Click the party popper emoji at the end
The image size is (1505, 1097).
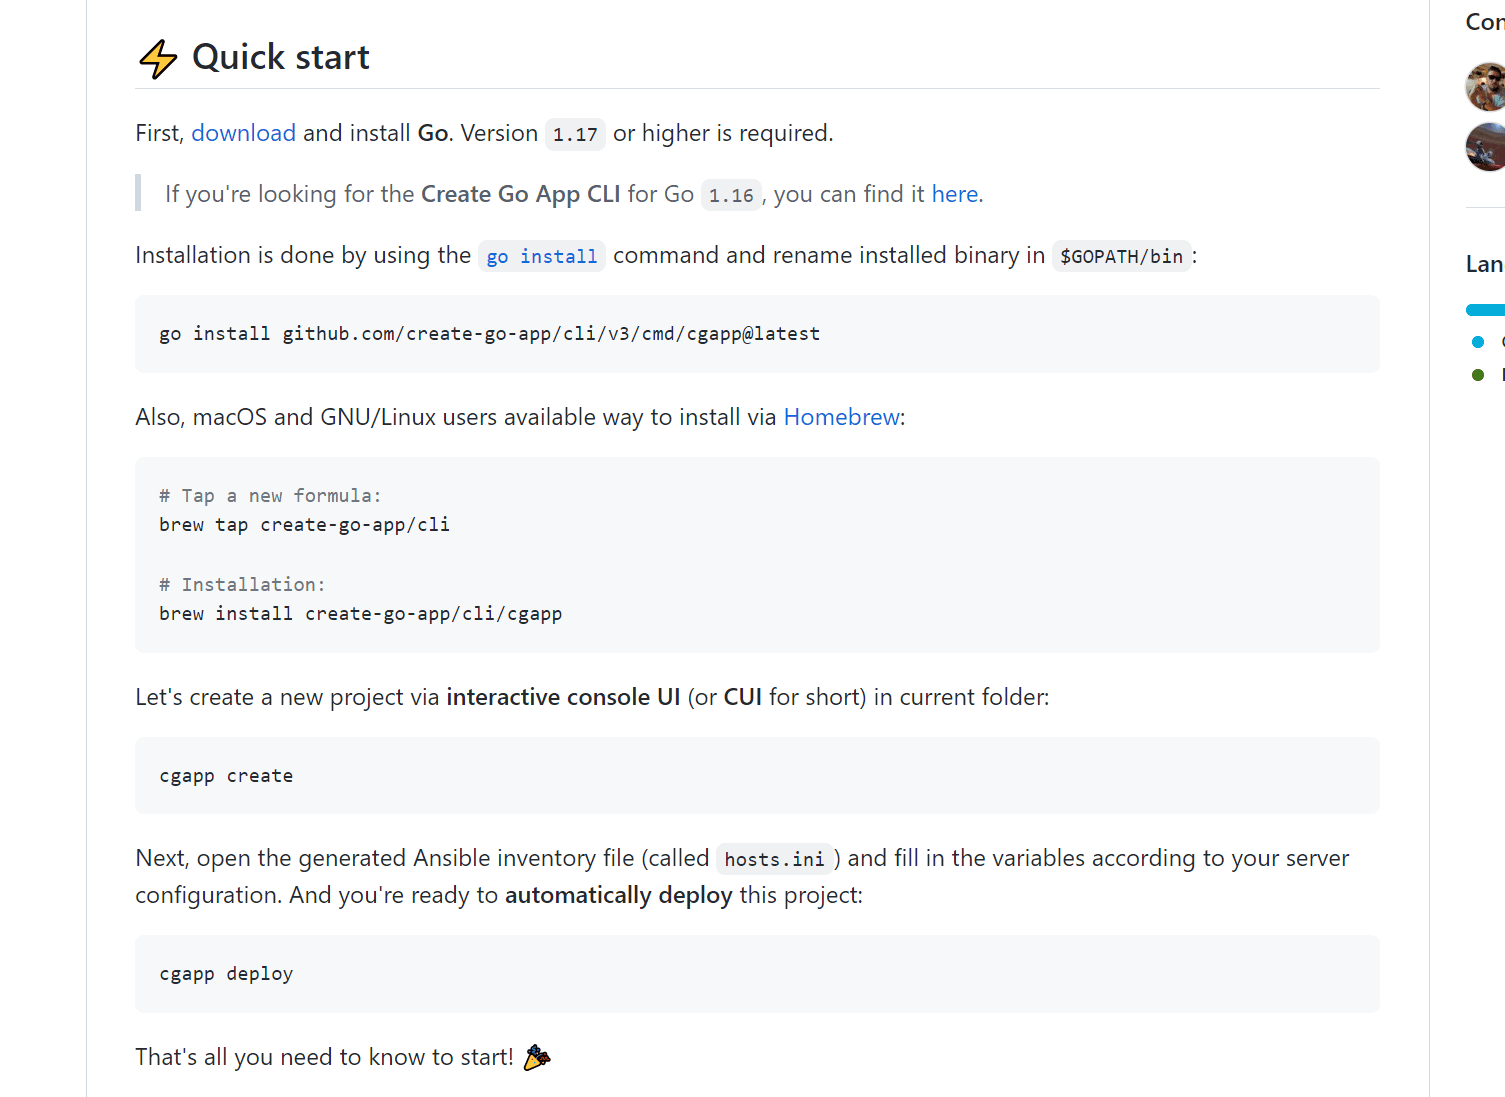point(537,1057)
